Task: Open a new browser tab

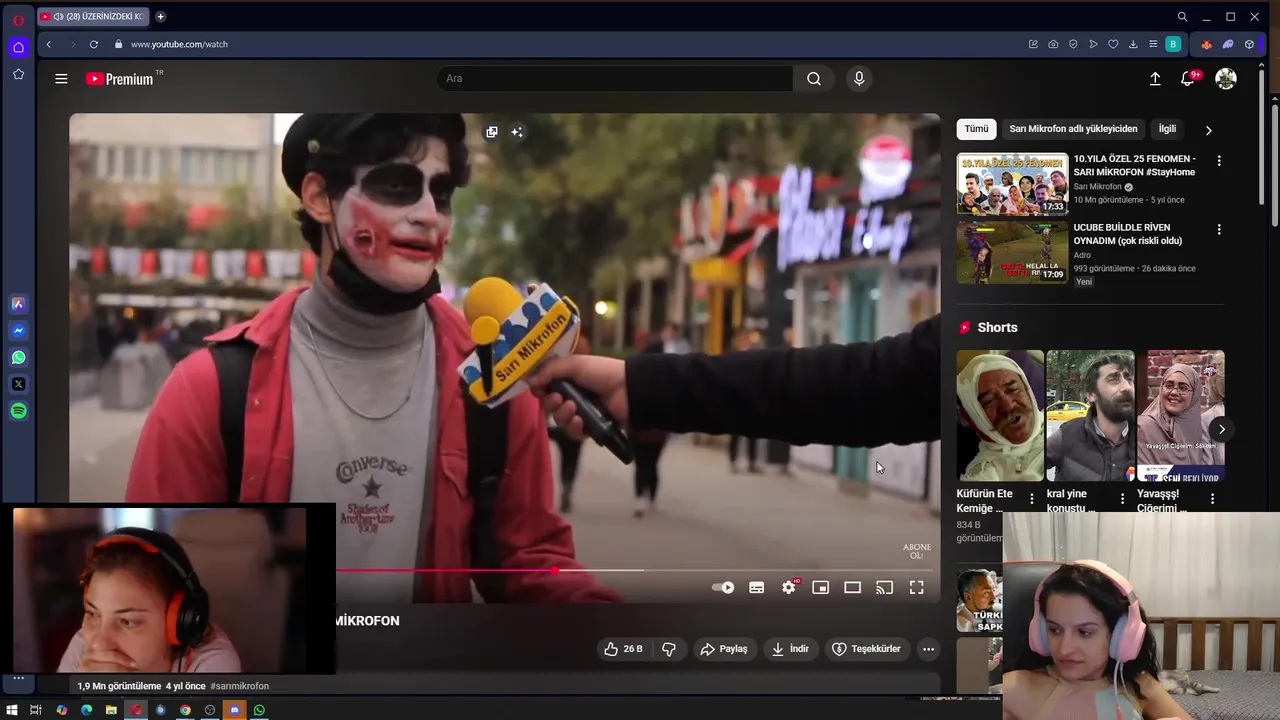Action: pos(160,16)
